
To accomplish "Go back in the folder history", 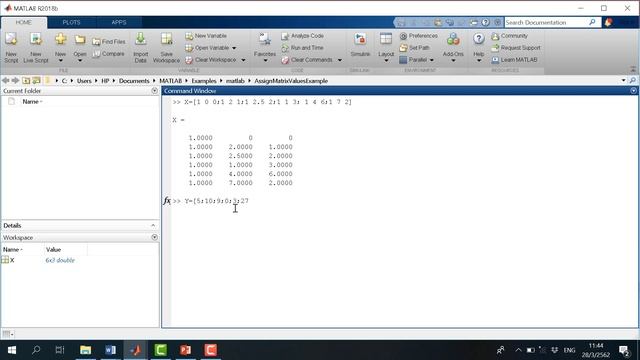I will pyautogui.click(x=5, y=80).
